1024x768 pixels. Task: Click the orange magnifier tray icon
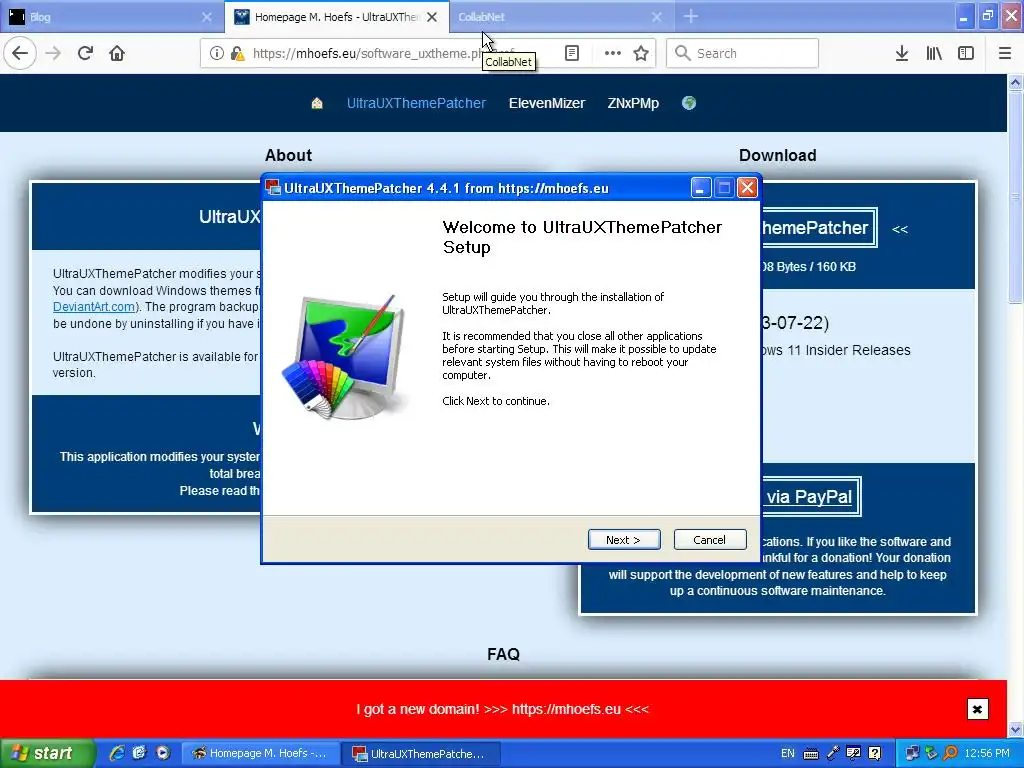tap(951, 754)
